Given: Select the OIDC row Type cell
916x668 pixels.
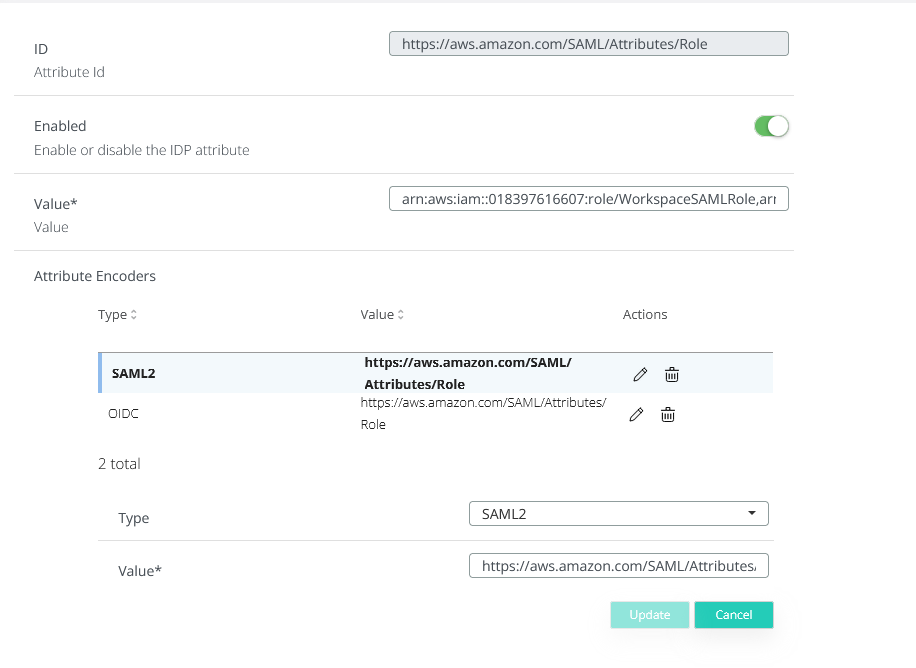Looking at the screenshot, I should (x=123, y=413).
